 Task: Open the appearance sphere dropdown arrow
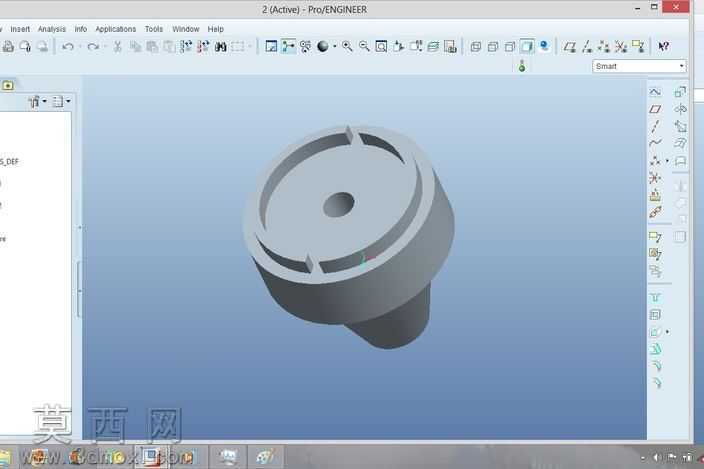334,47
